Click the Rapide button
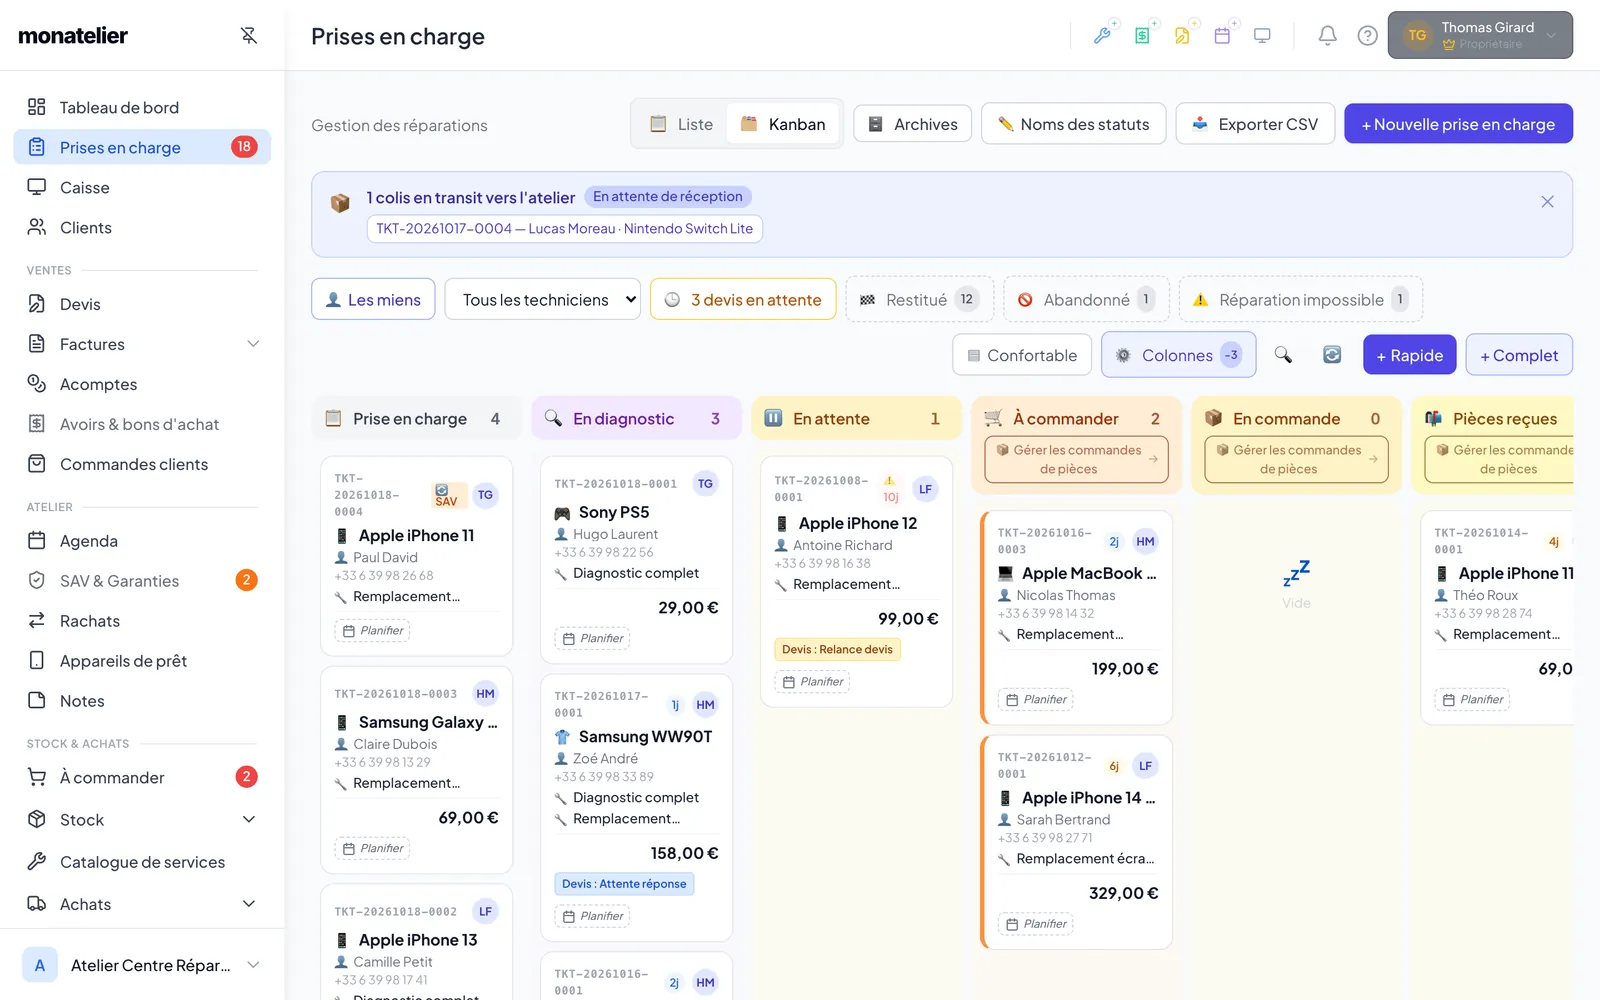 (1409, 355)
